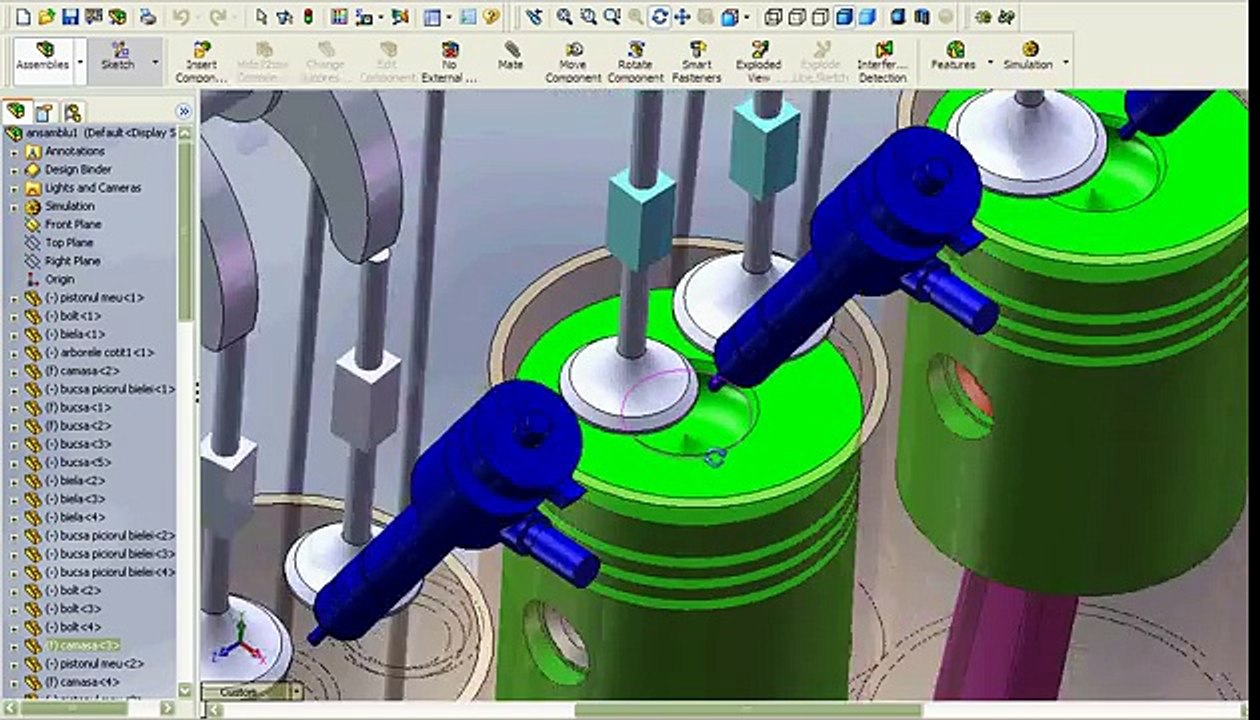Select Origin in the tree
Screen dimensions: 1260x720
59,280
